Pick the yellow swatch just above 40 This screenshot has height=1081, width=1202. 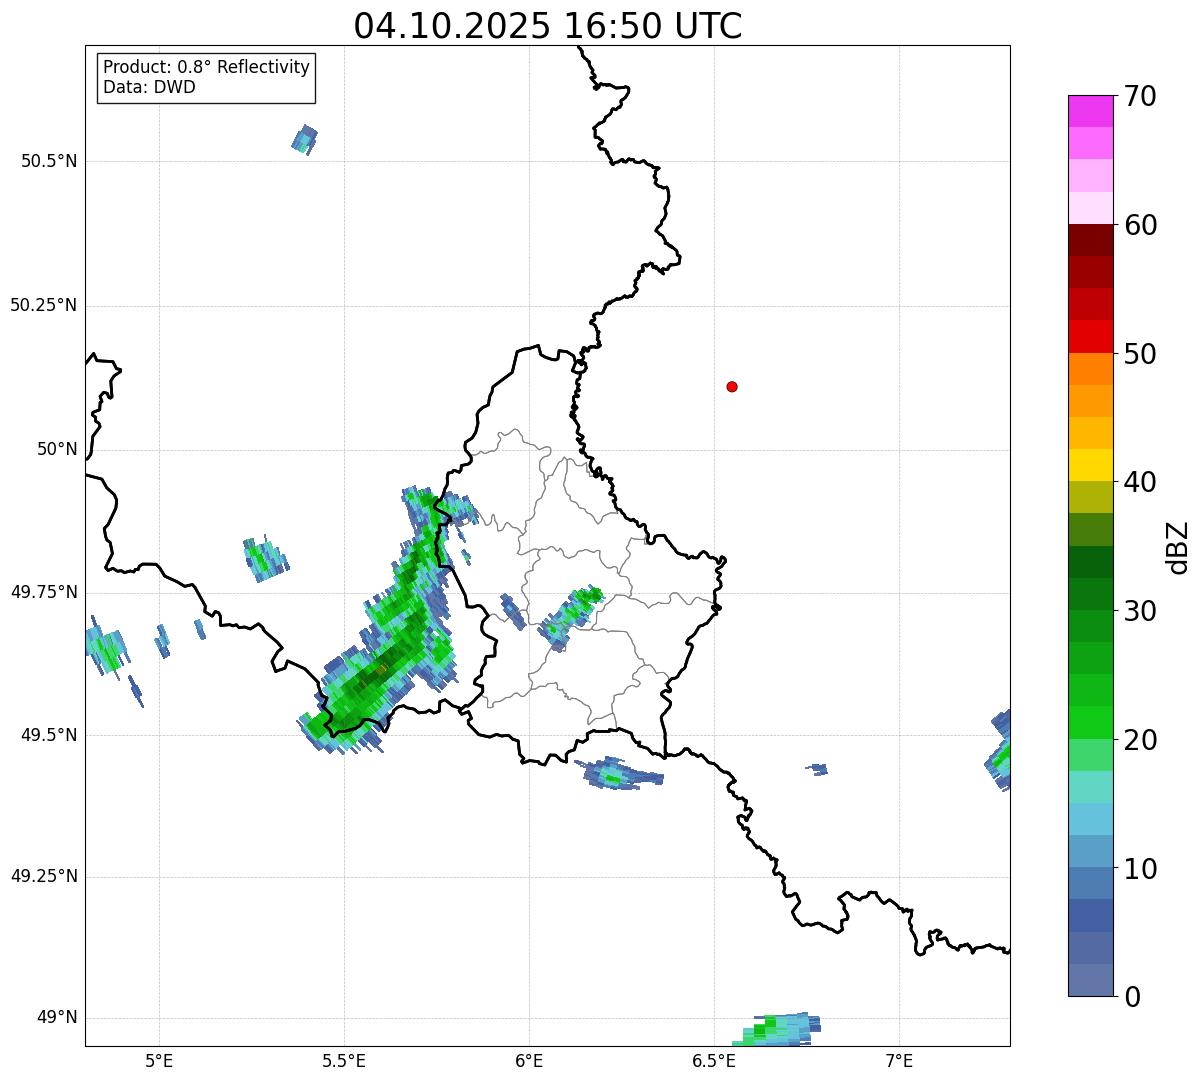point(1090,465)
